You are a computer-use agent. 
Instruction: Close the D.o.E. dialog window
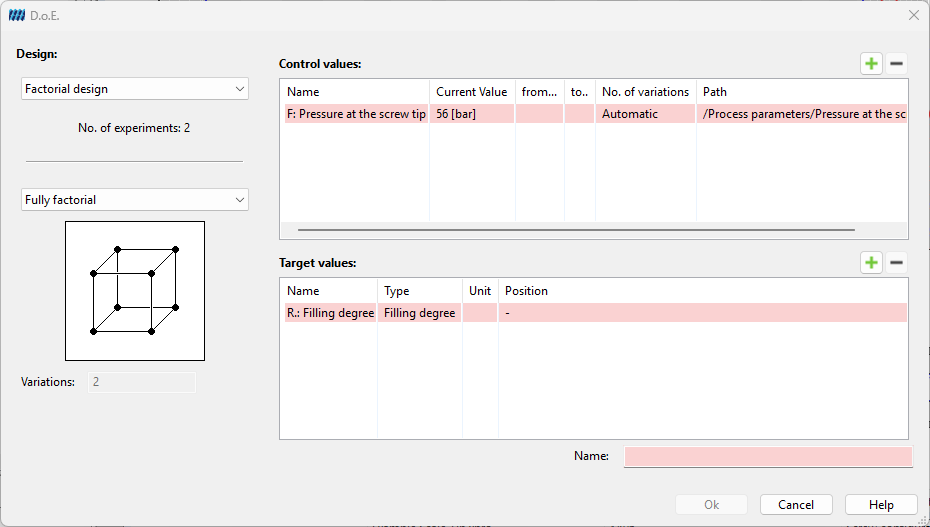pyautogui.click(x=914, y=15)
